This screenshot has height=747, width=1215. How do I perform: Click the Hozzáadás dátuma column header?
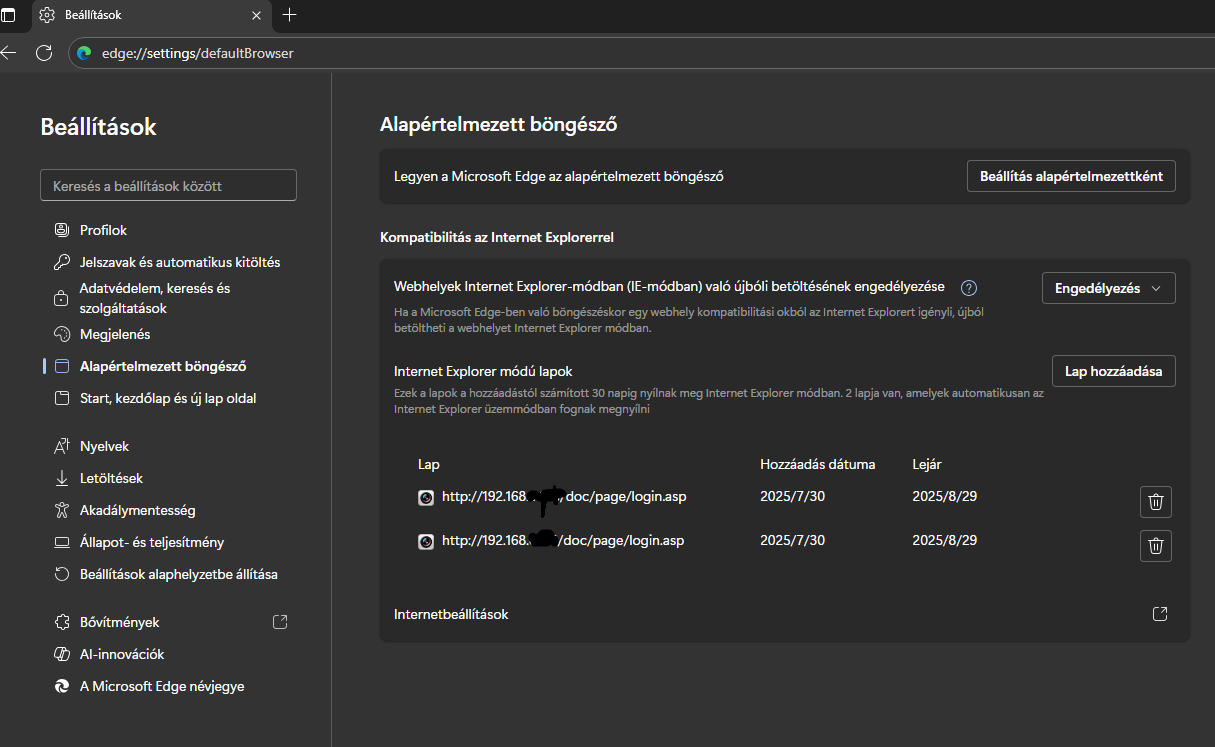click(818, 464)
